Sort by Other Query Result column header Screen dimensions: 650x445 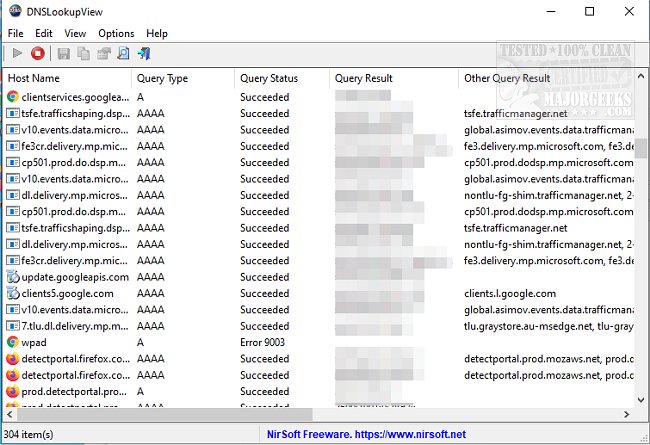(x=546, y=78)
